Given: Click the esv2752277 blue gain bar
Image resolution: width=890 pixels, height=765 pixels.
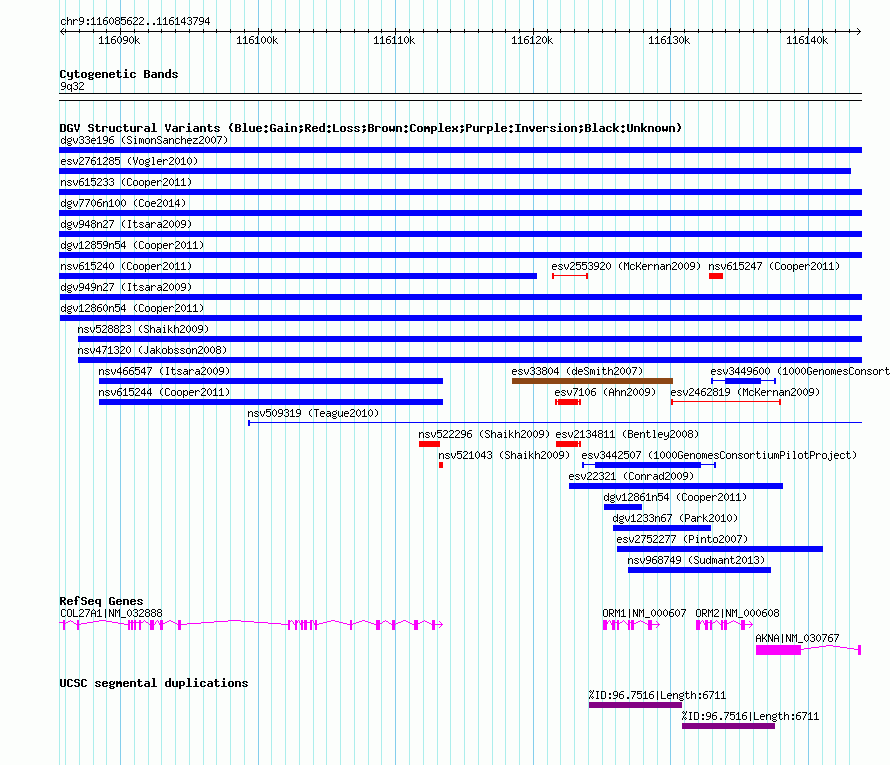Looking at the screenshot, I should pos(720,549).
